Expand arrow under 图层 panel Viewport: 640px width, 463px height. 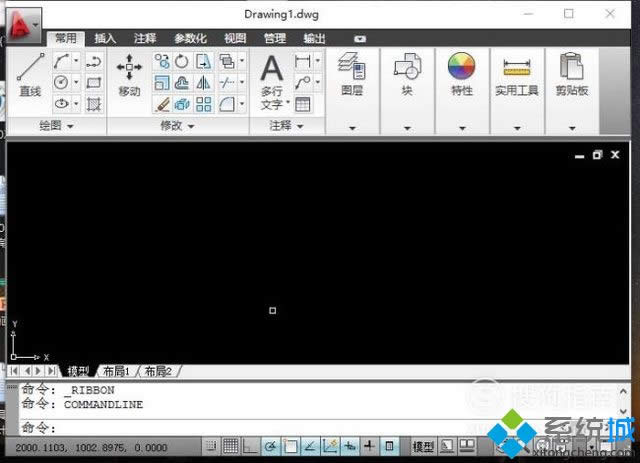(352, 128)
